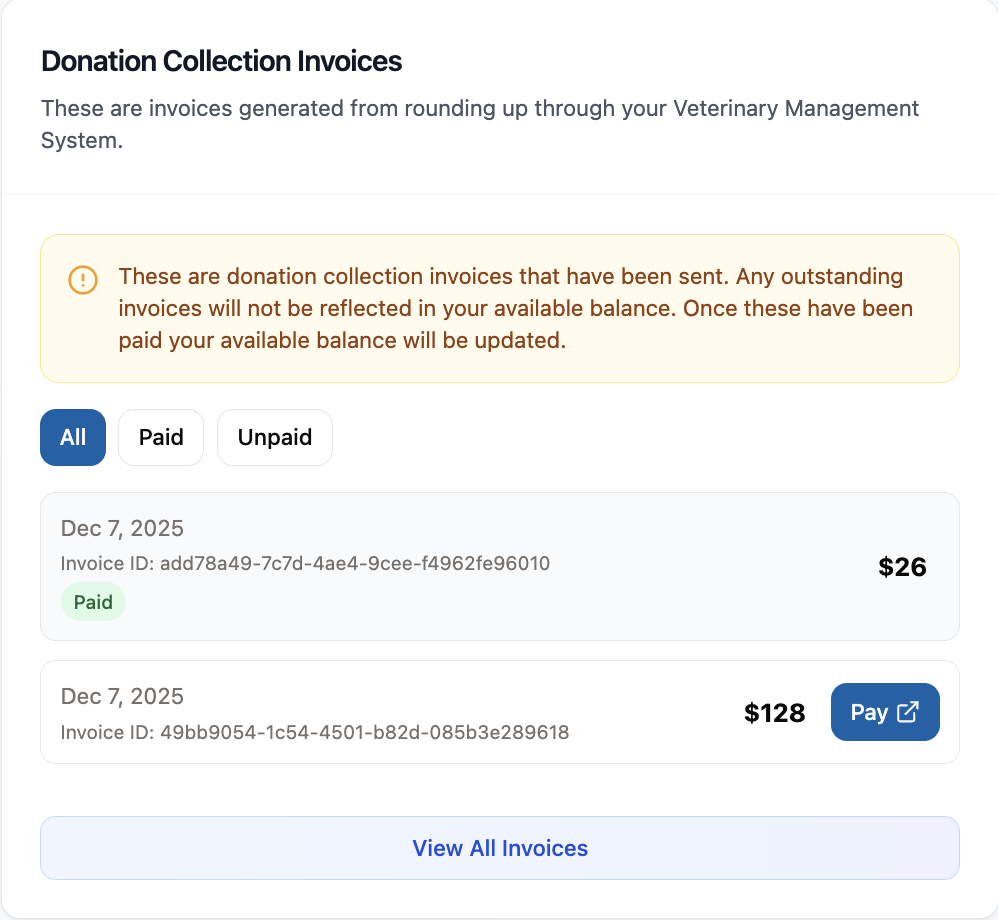Image resolution: width=998 pixels, height=920 pixels.
Task: Show only Unpaid invoices
Action: pos(275,437)
